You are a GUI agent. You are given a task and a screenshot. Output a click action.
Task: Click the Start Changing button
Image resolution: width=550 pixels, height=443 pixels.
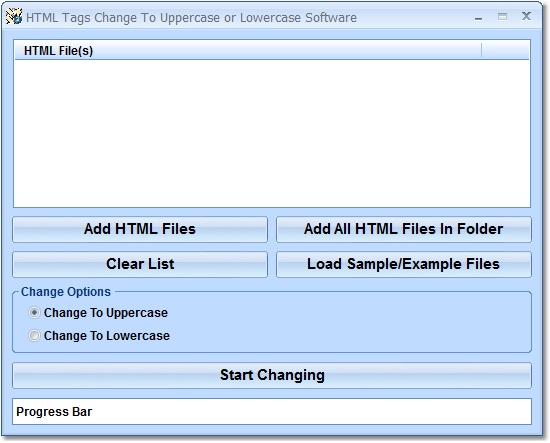point(272,375)
